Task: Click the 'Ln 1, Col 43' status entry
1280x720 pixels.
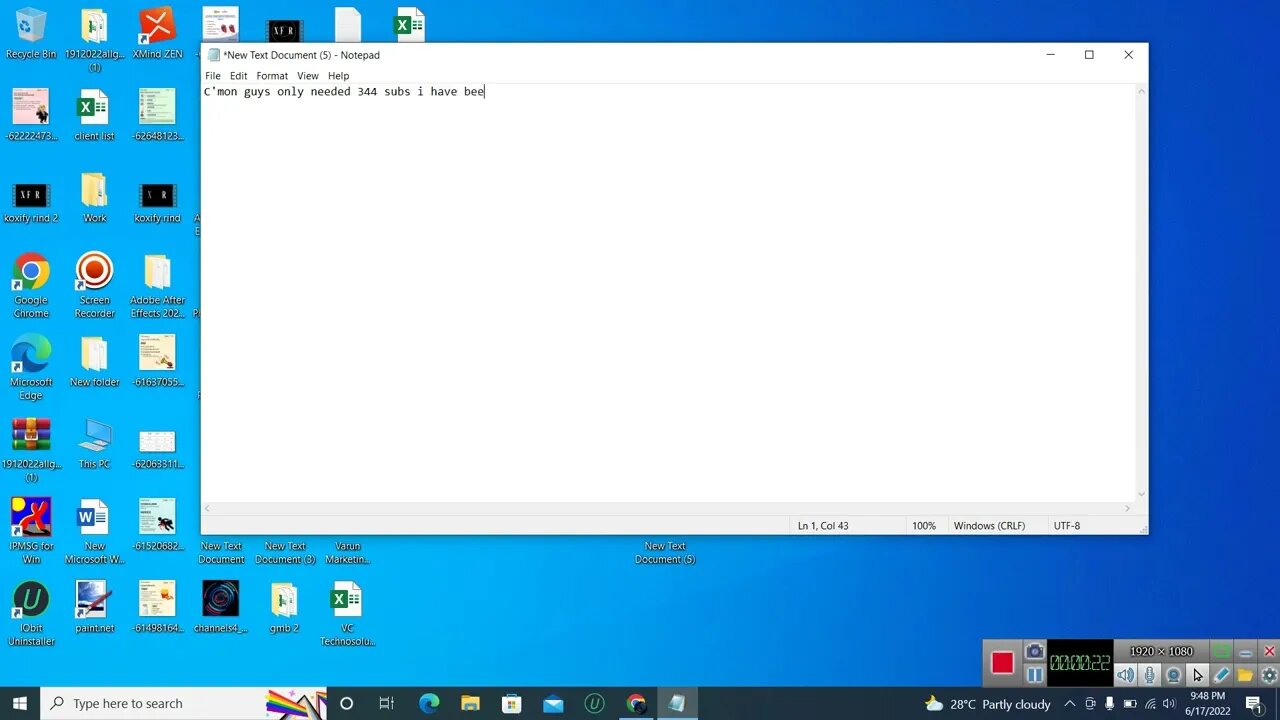Action: (823, 526)
